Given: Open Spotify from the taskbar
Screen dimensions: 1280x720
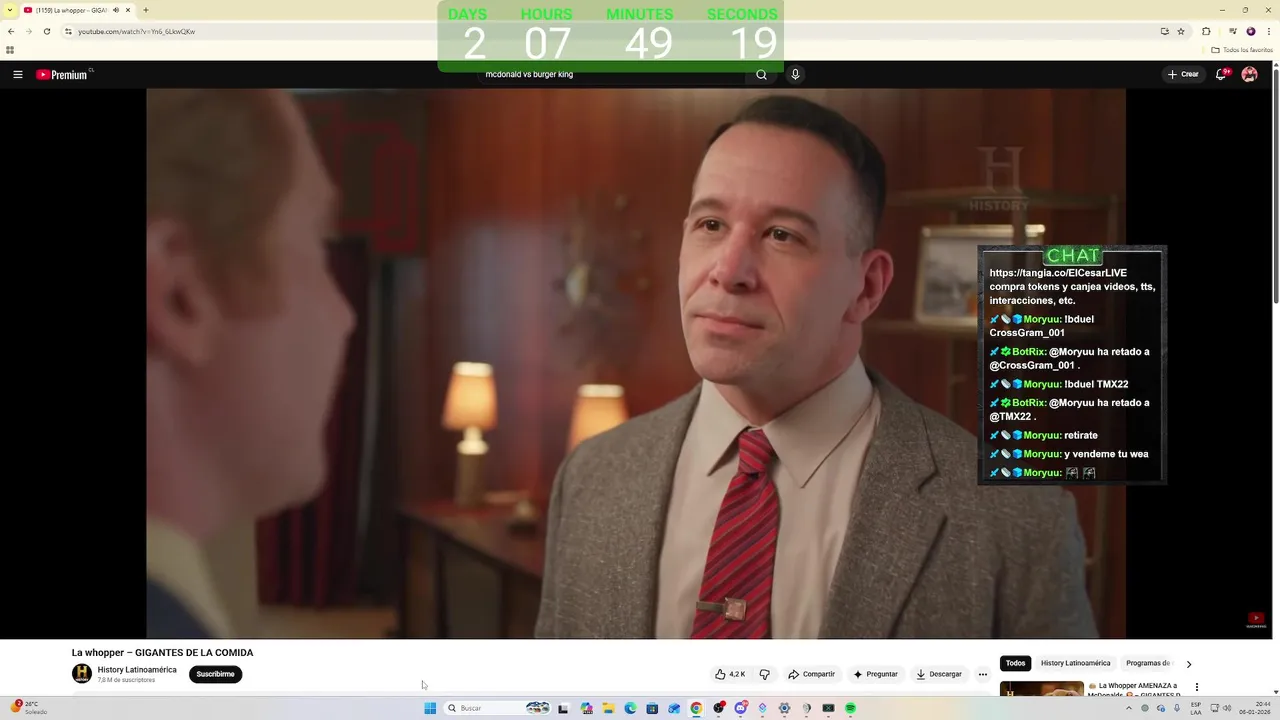Looking at the screenshot, I should [850, 708].
